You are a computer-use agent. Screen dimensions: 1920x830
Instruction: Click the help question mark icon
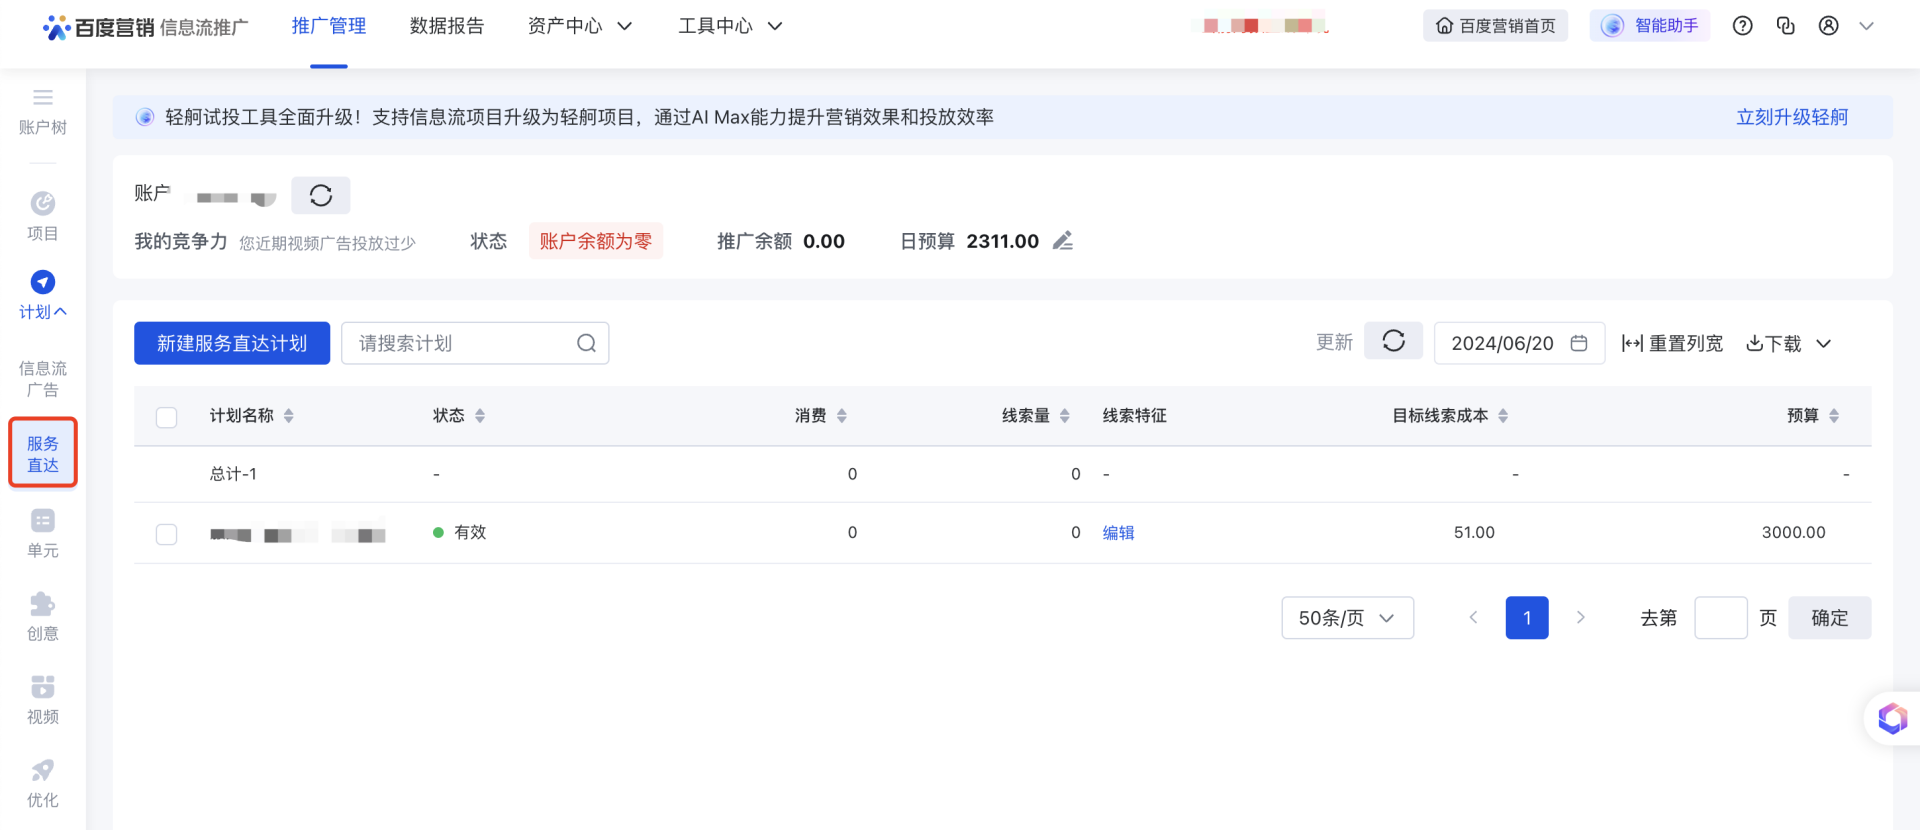pyautogui.click(x=1742, y=26)
